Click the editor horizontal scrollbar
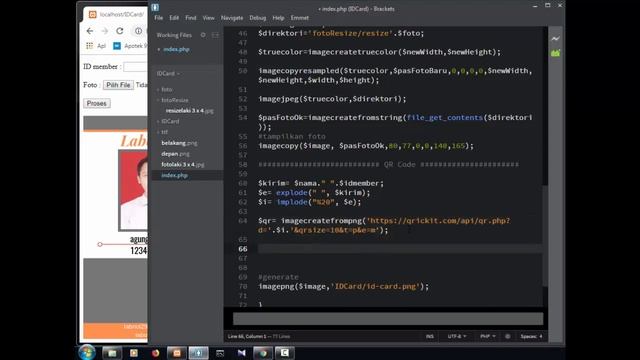Image resolution: width=640 pixels, height=360 pixels. (x=388, y=319)
